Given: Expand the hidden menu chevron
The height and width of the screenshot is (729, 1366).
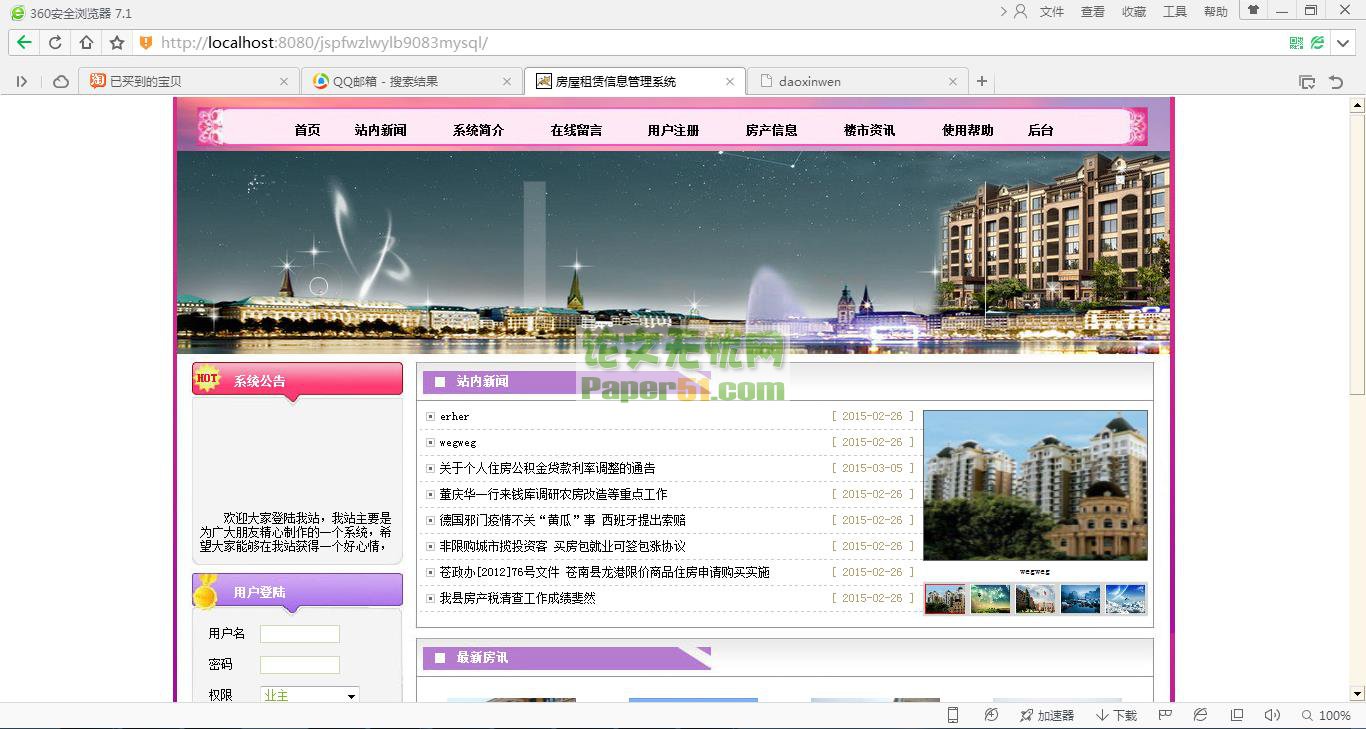Looking at the screenshot, I should (1003, 11).
